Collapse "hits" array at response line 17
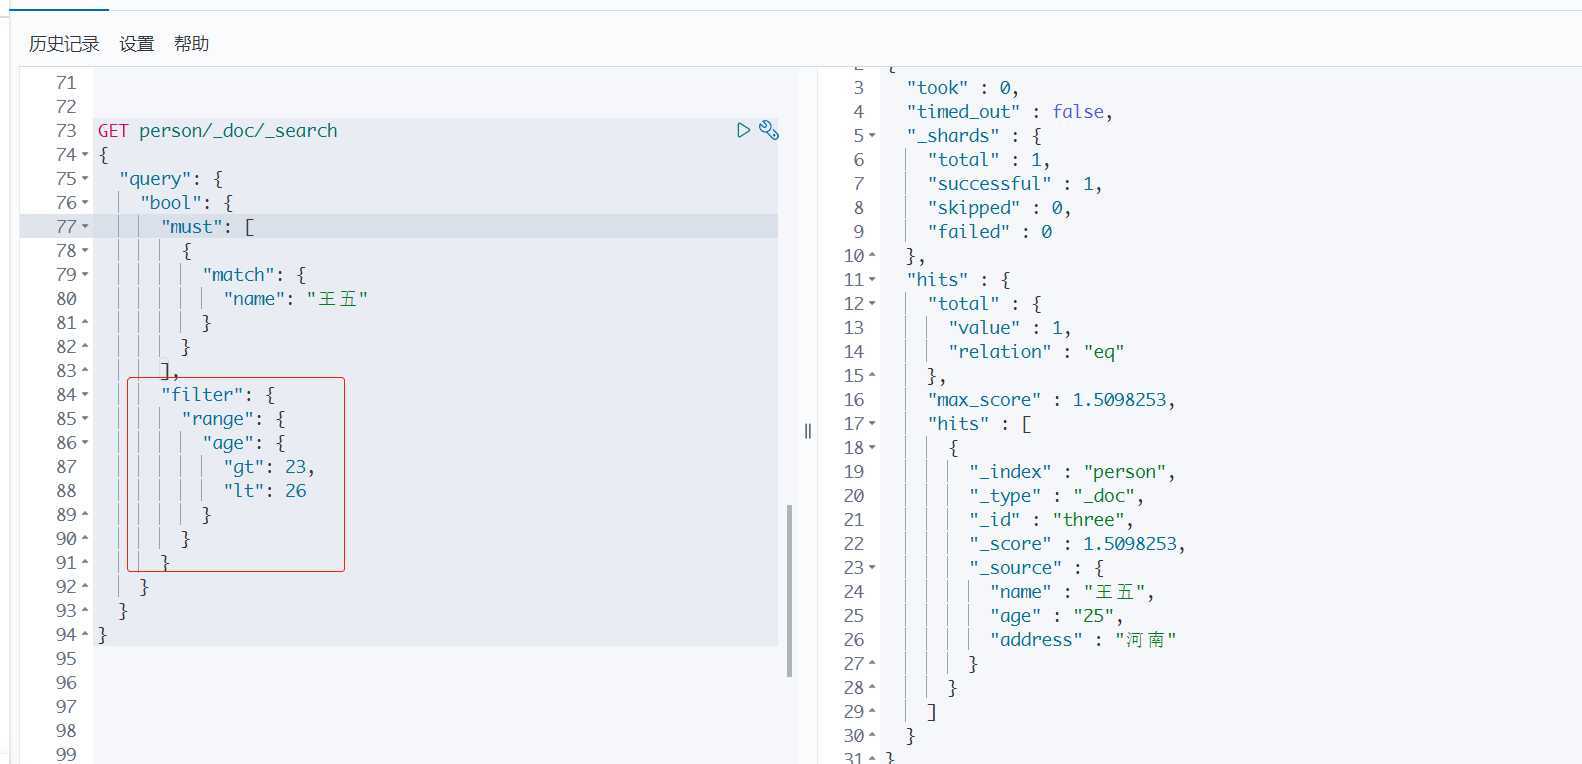 click(x=872, y=424)
